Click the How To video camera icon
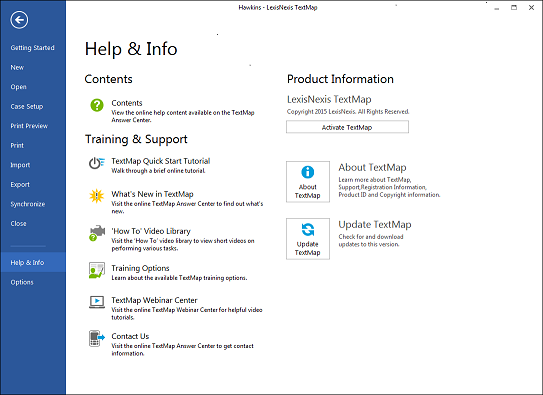 (97, 233)
